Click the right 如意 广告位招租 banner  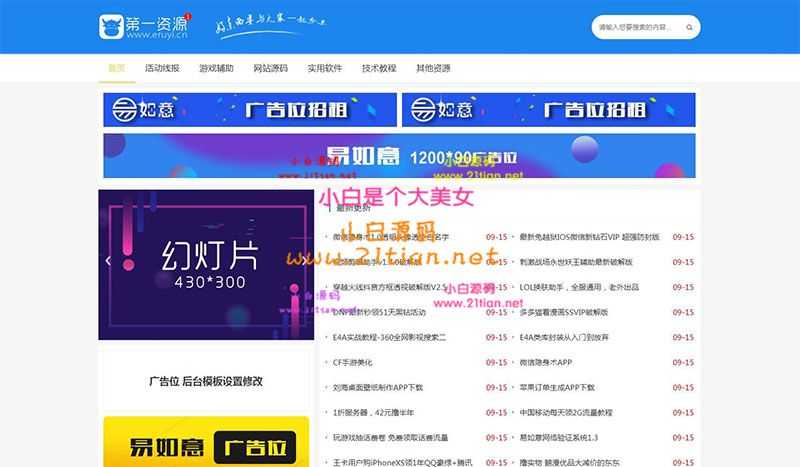548,110
